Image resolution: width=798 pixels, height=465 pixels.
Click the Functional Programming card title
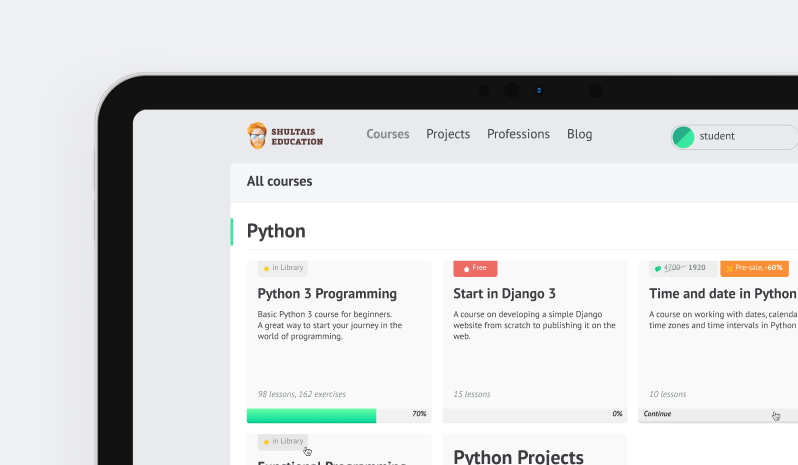(x=332, y=462)
